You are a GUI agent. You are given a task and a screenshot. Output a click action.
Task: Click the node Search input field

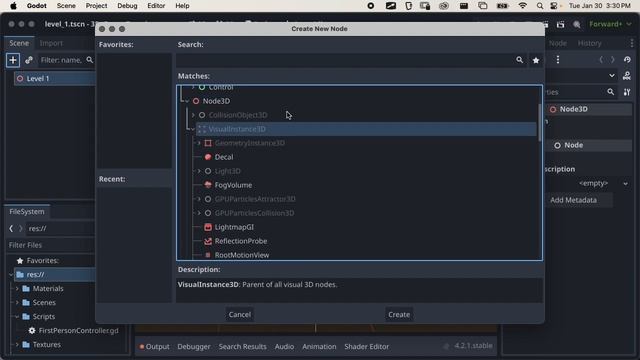(345, 60)
